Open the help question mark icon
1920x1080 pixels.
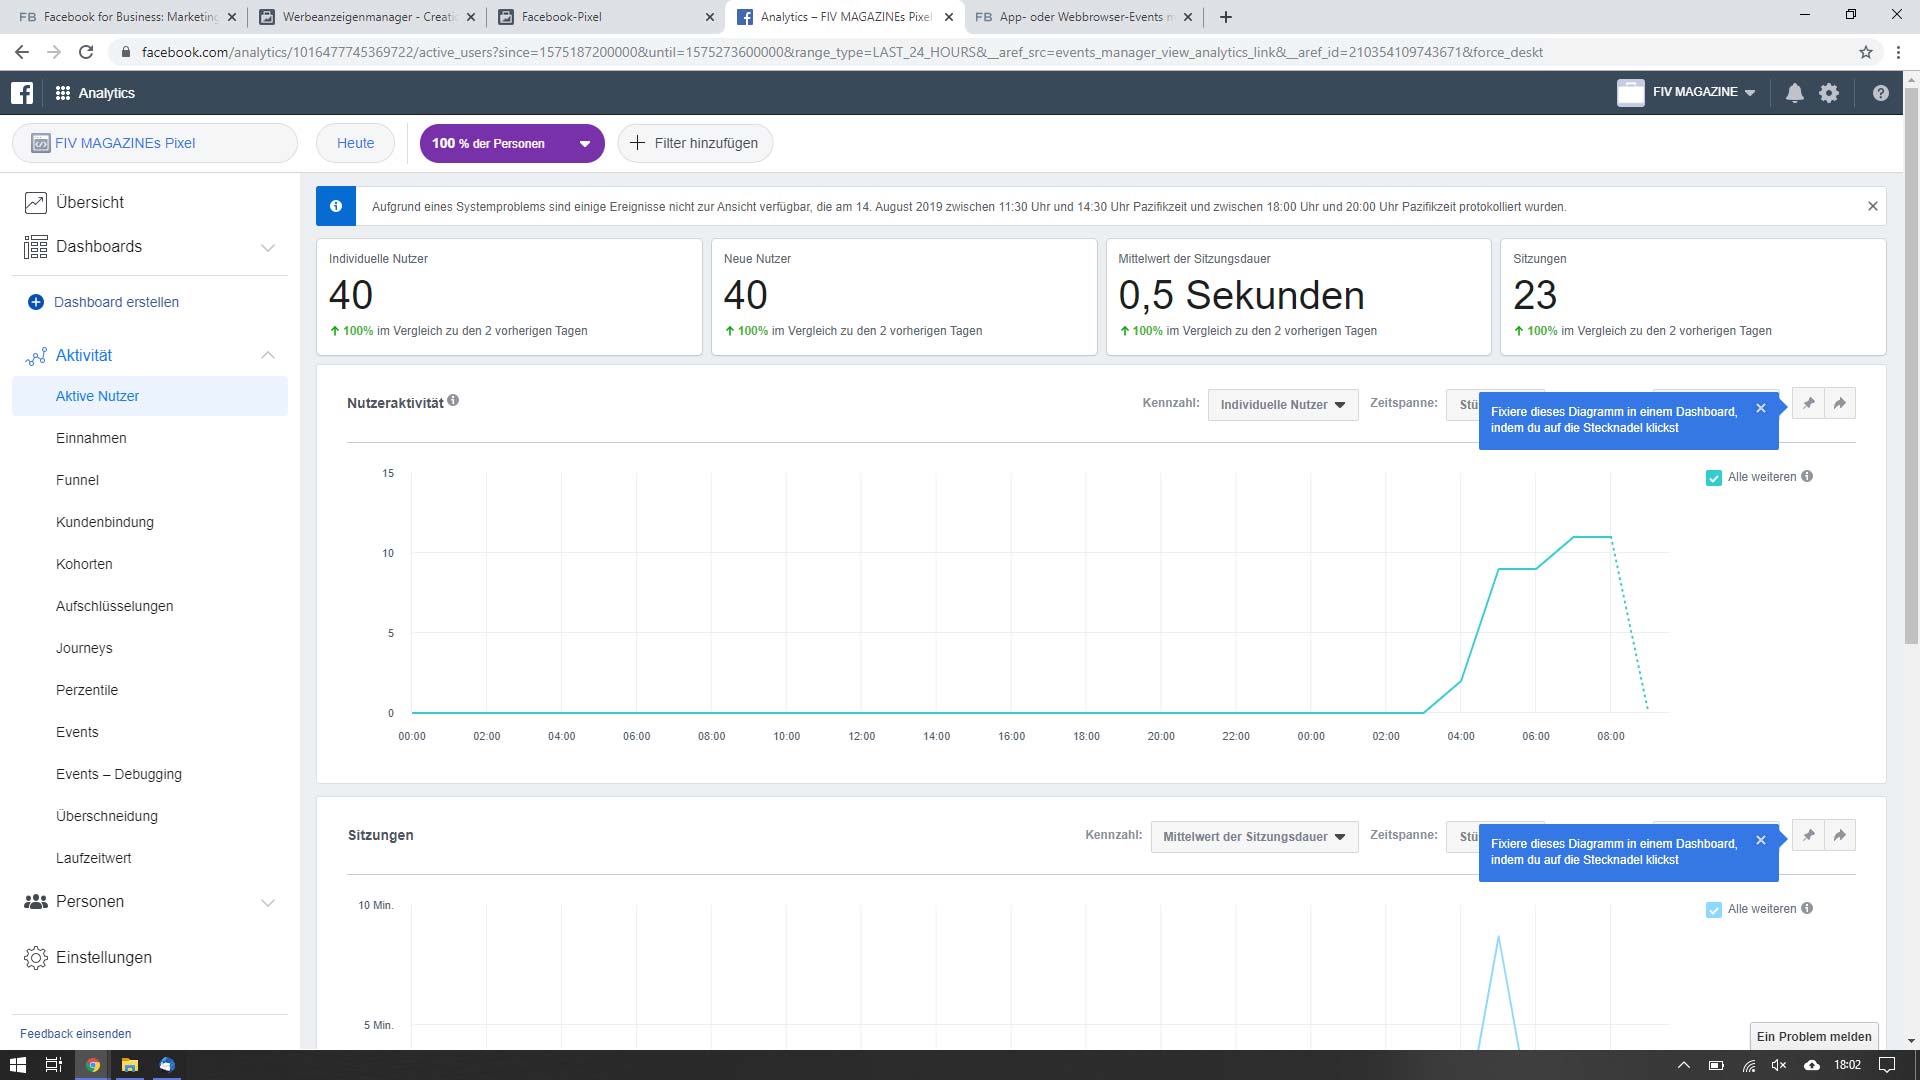click(x=1881, y=93)
